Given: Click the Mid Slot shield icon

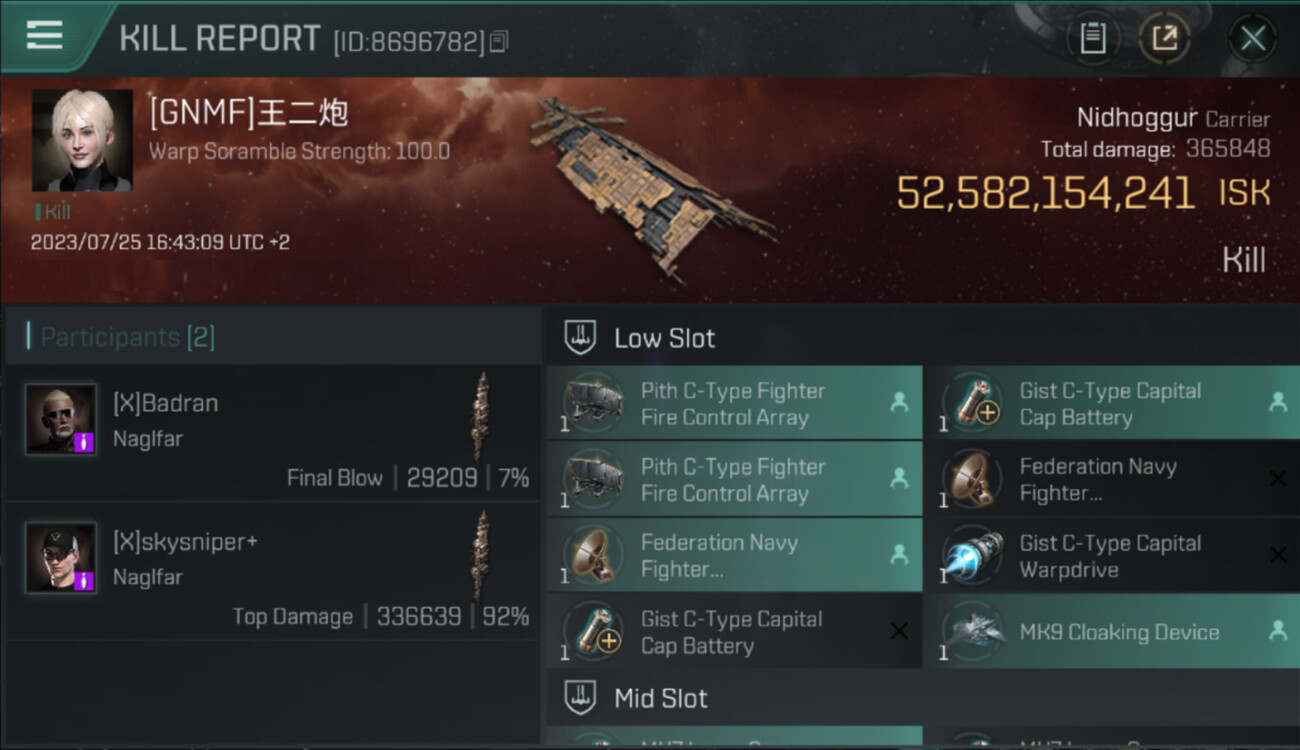Looking at the screenshot, I should [x=581, y=698].
